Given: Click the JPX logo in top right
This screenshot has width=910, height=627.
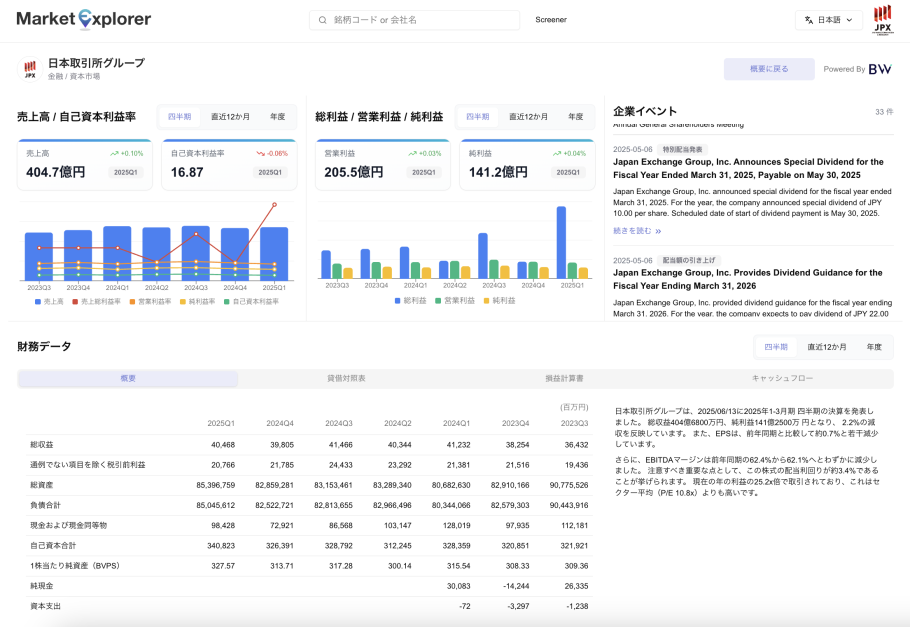Looking at the screenshot, I should 882,19.
